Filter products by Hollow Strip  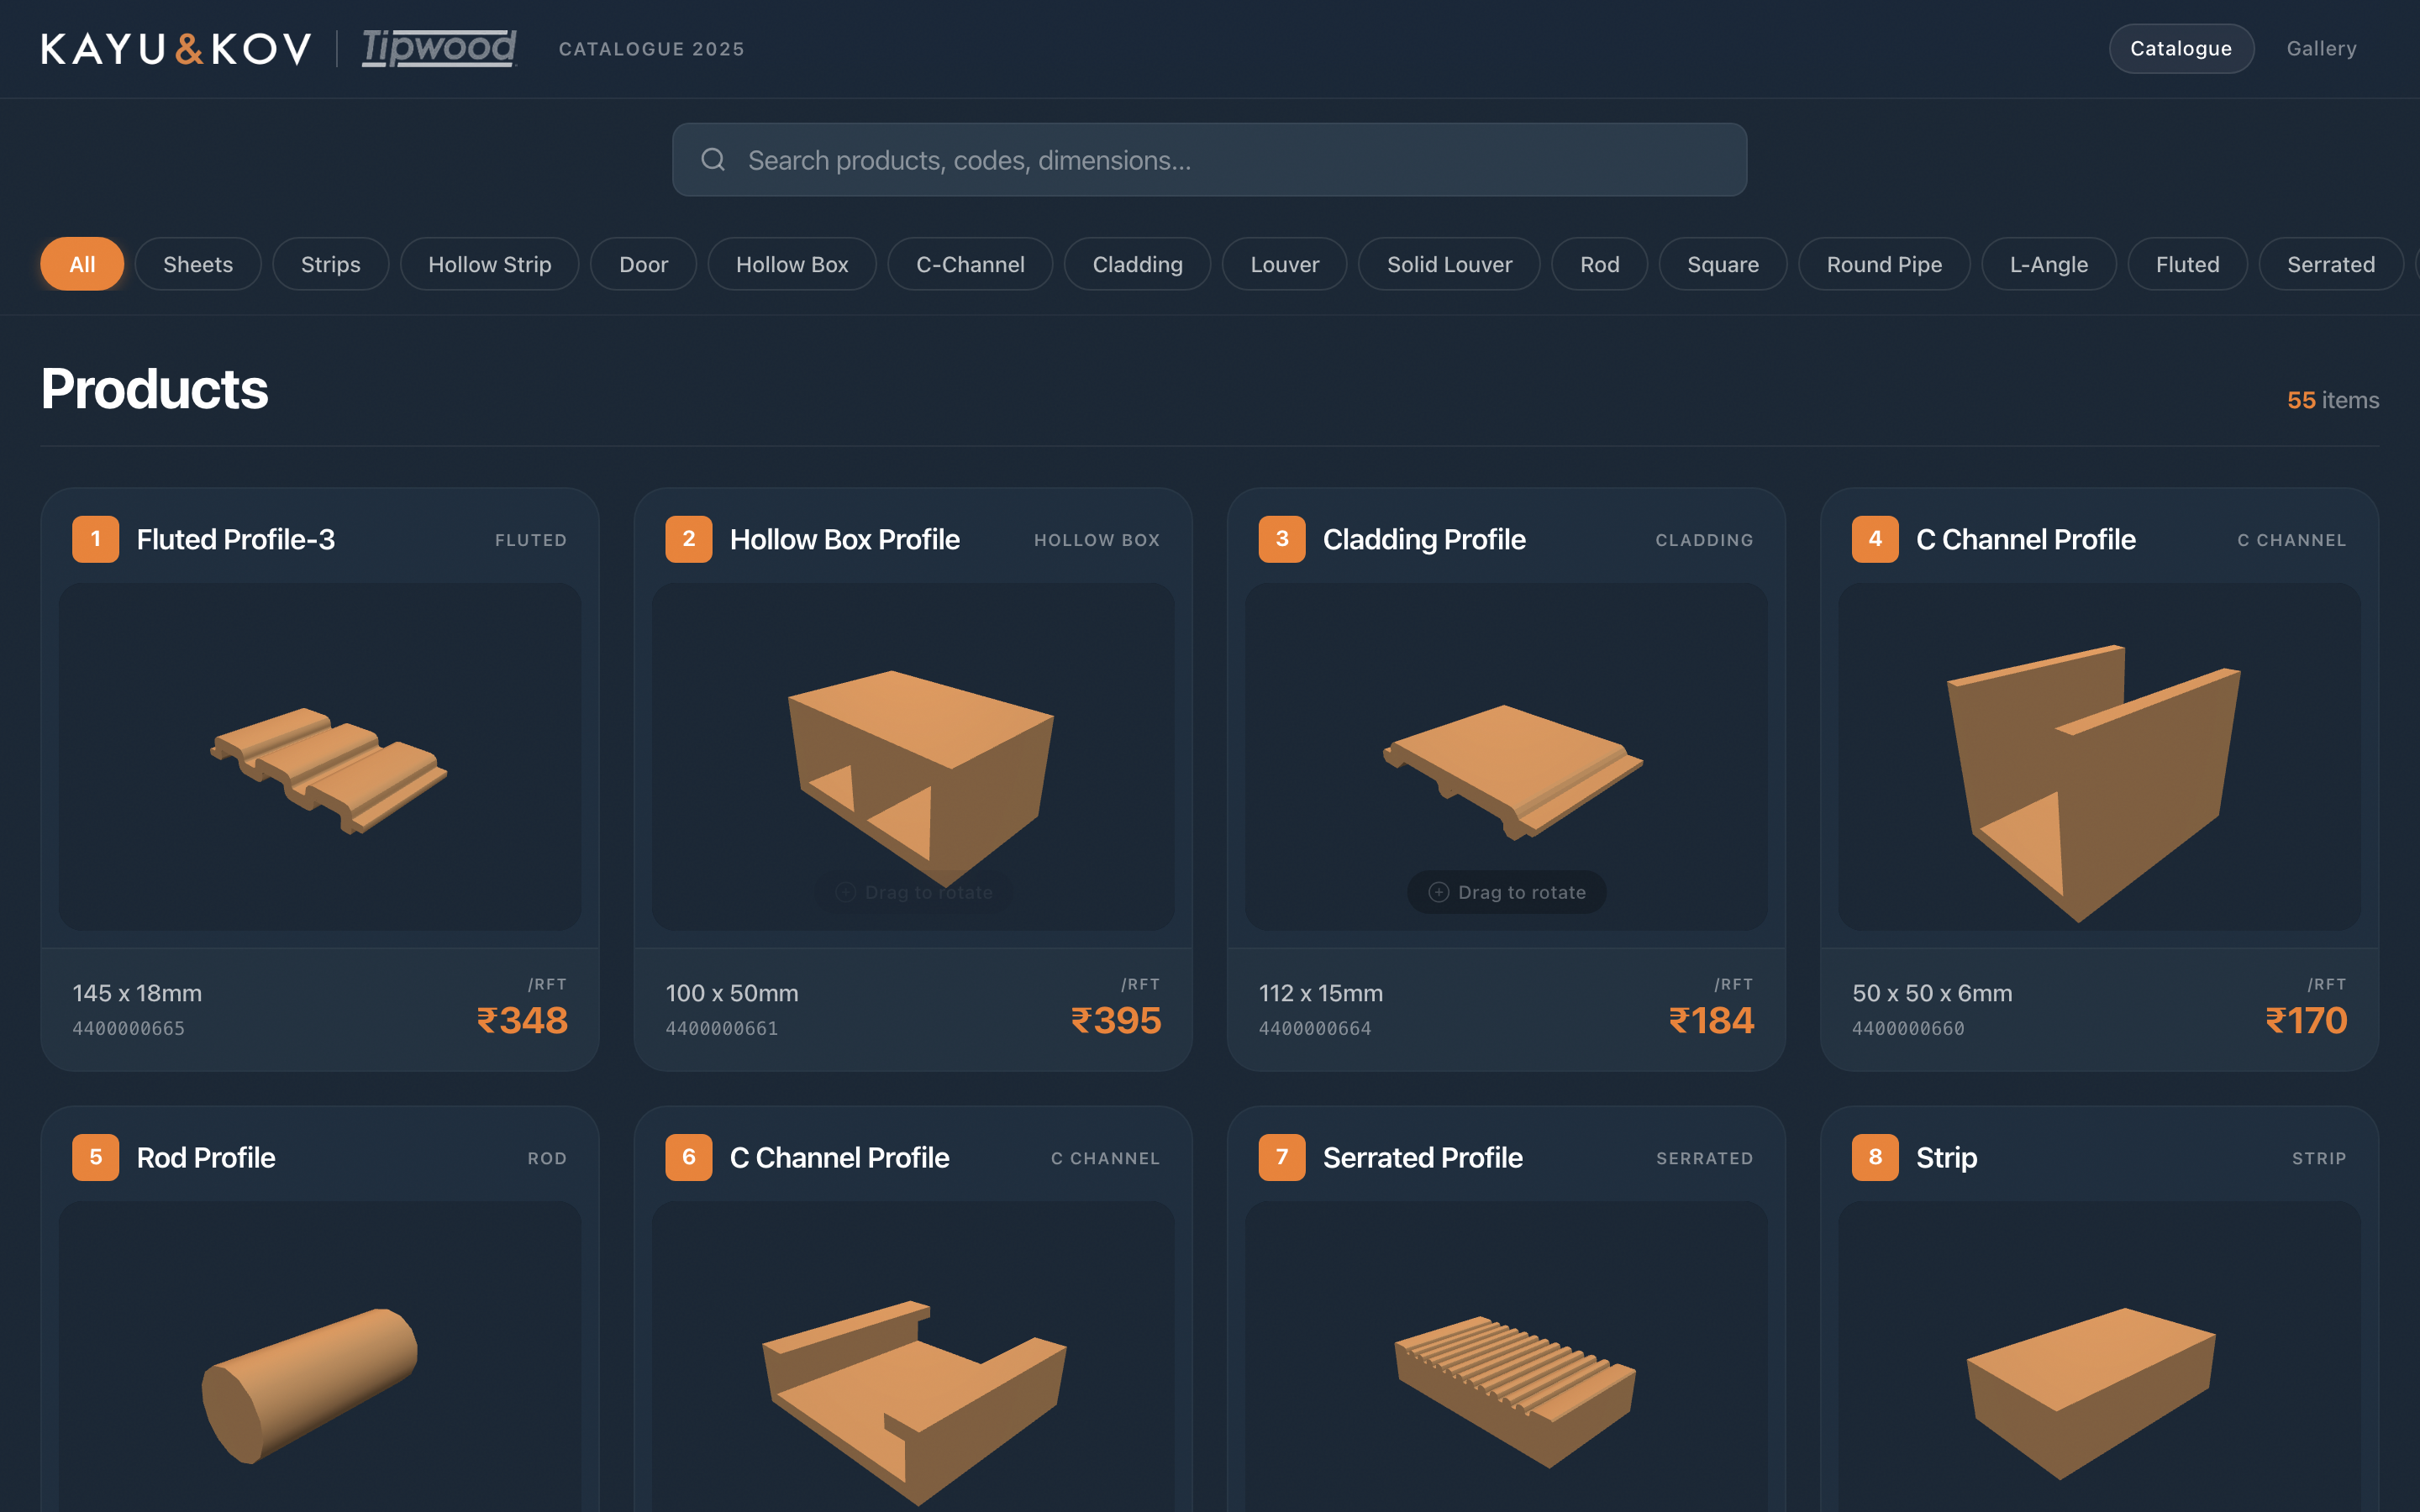490,264
